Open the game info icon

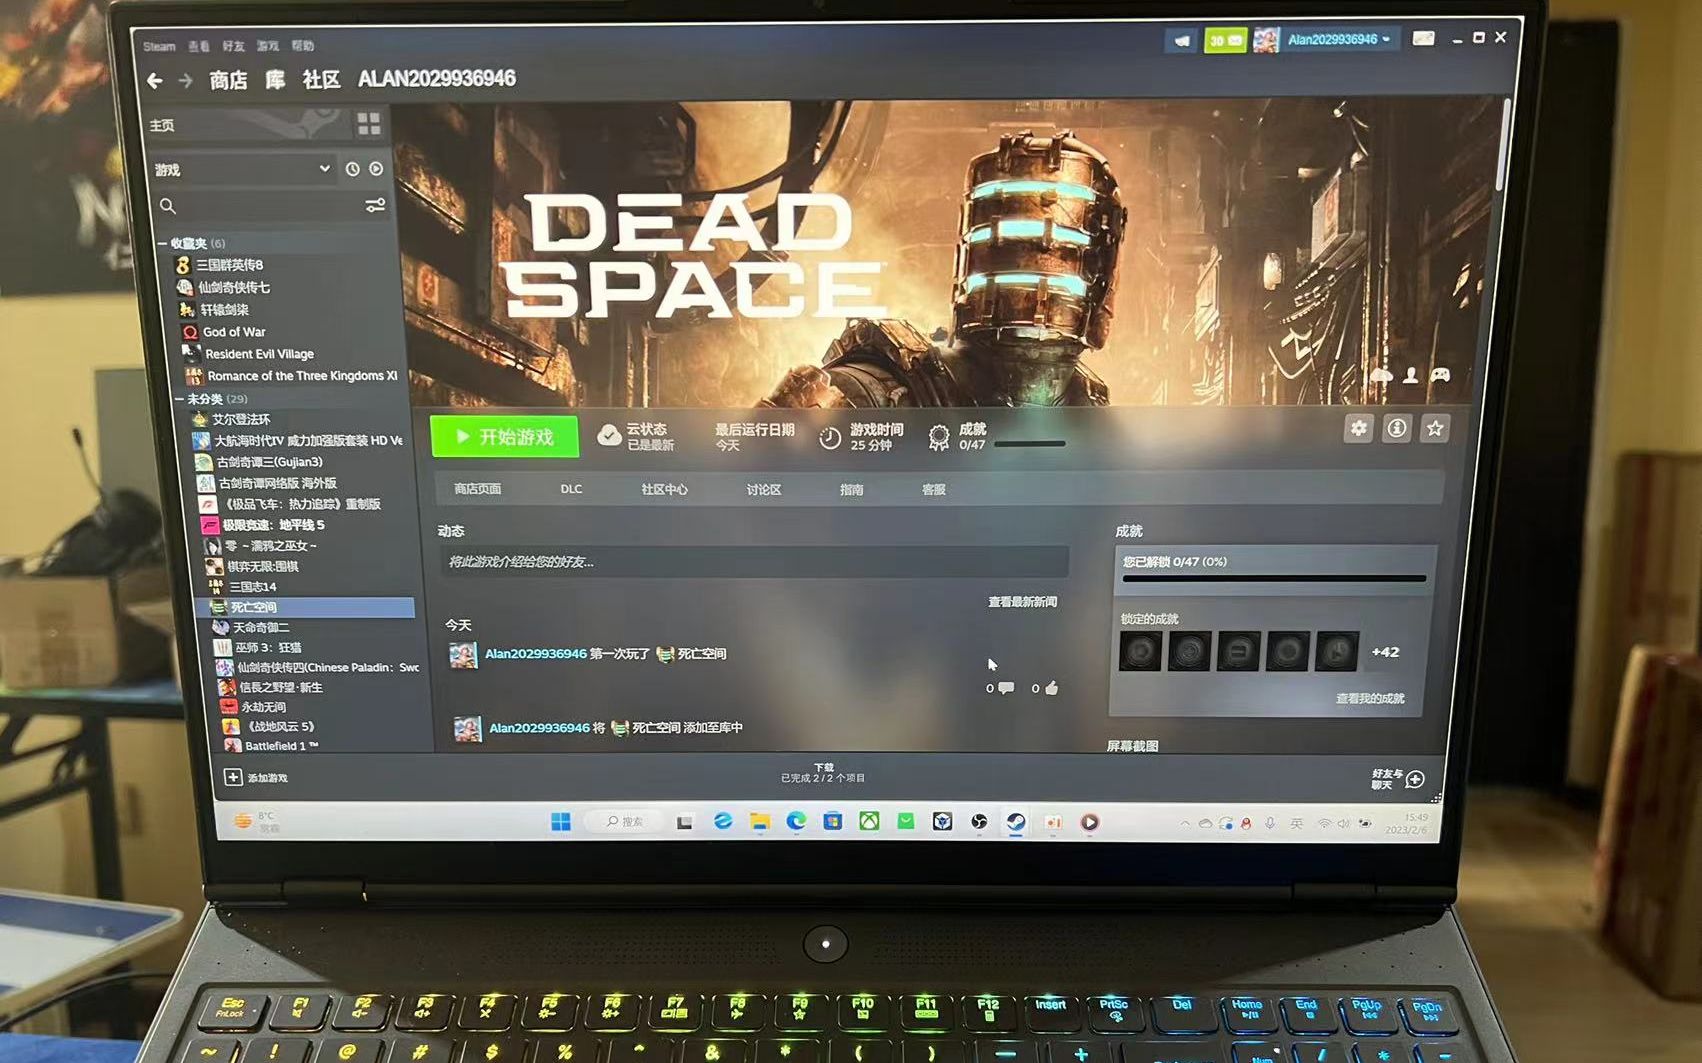1396,428
